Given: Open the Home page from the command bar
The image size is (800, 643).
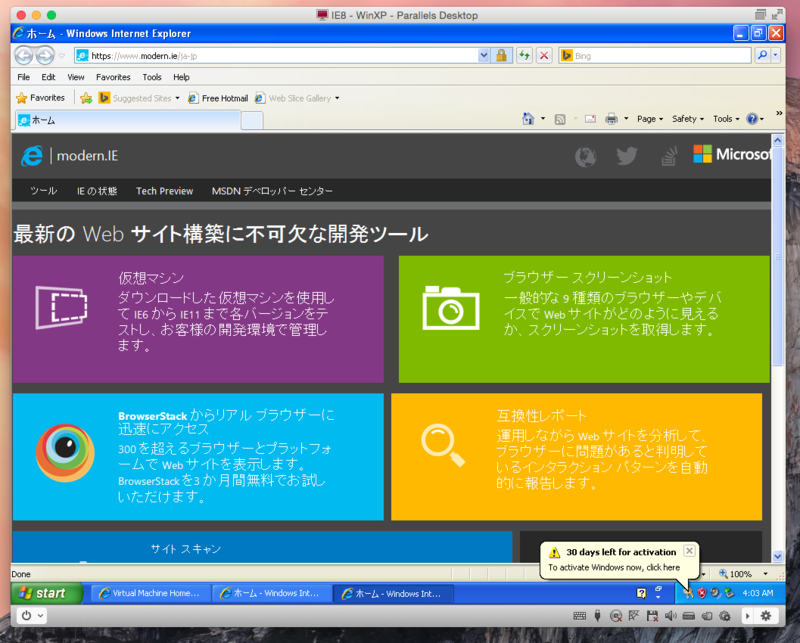Looking at the screenshot, I should tap(528, 118).
